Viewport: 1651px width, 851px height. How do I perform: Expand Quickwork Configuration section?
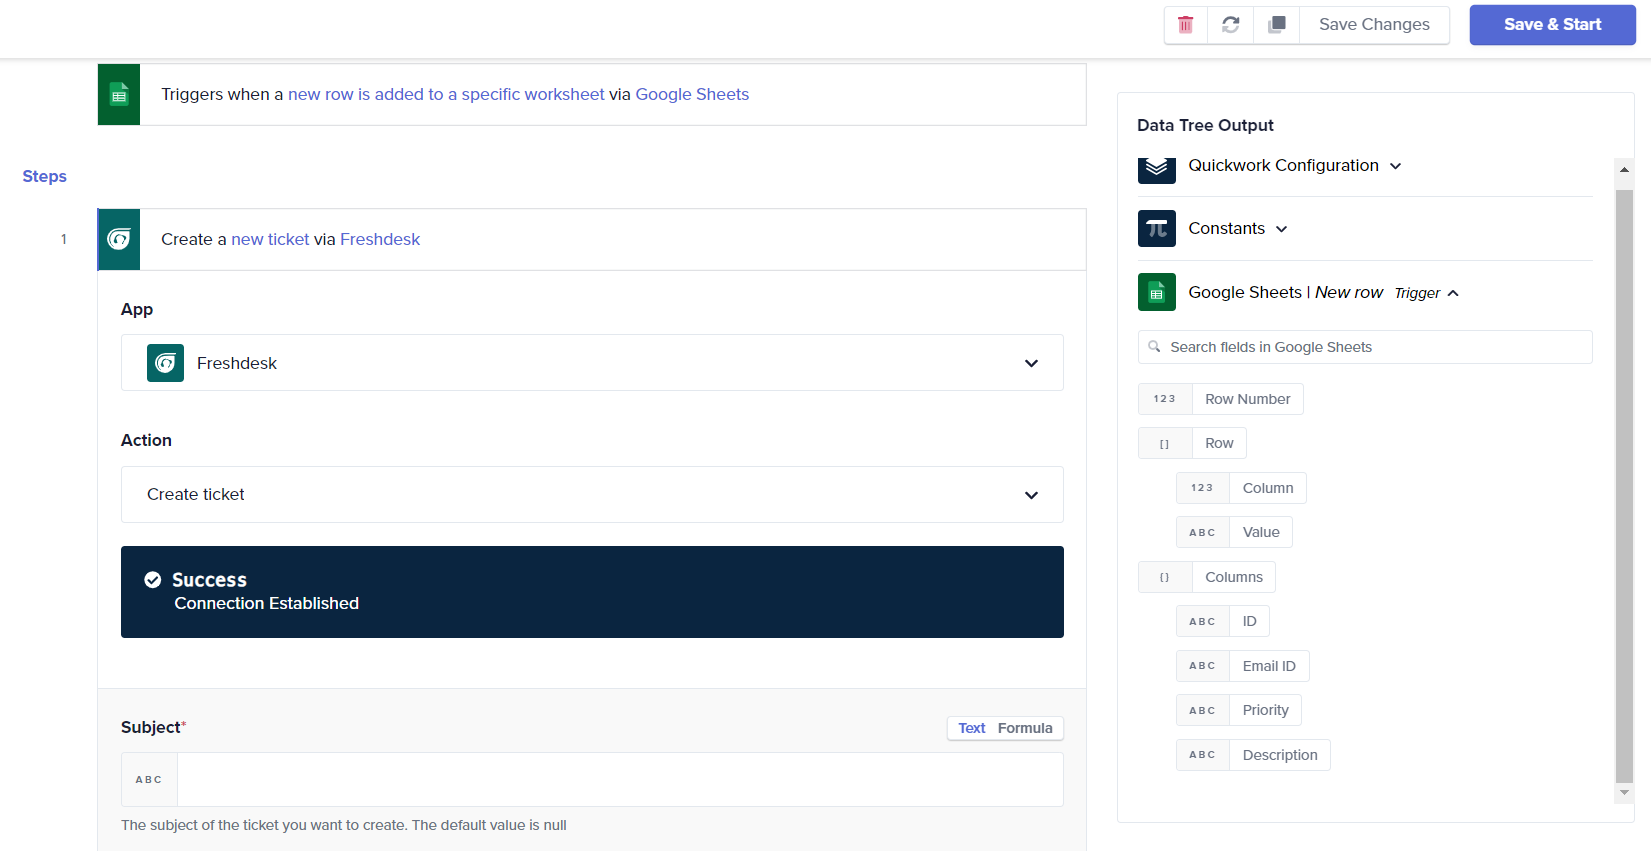pos(1396,166)
